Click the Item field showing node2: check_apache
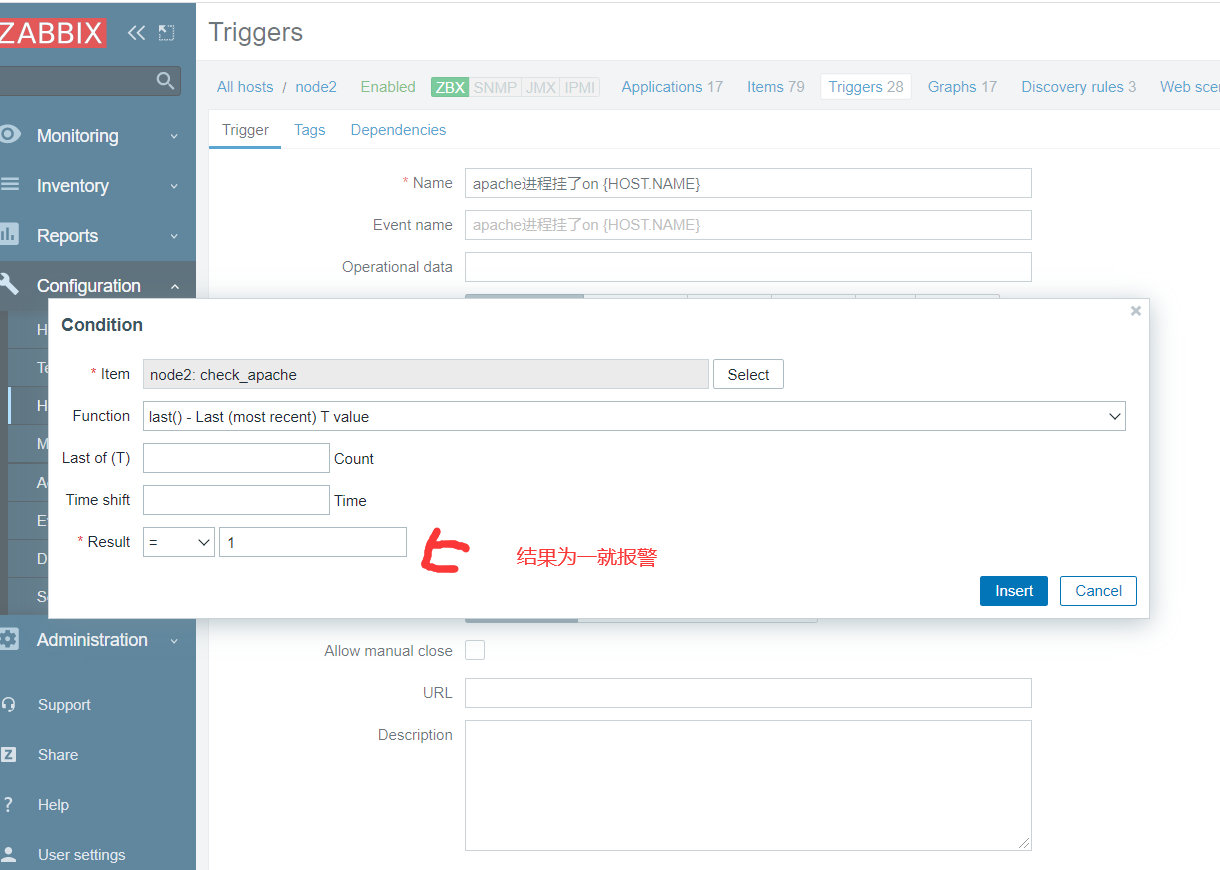This screenshot has width=1220, height=870. pos(426,374)
